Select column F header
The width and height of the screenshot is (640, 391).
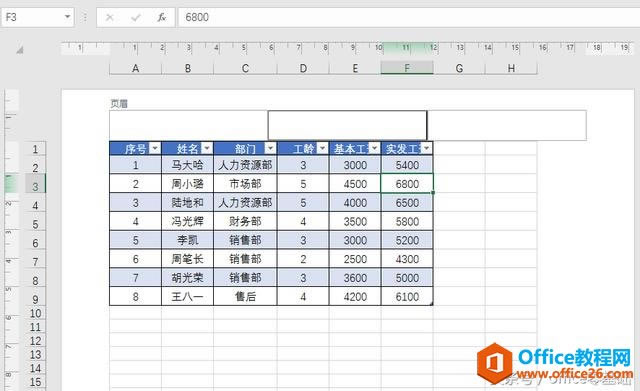pyautogui.click(x=407, y=68)
